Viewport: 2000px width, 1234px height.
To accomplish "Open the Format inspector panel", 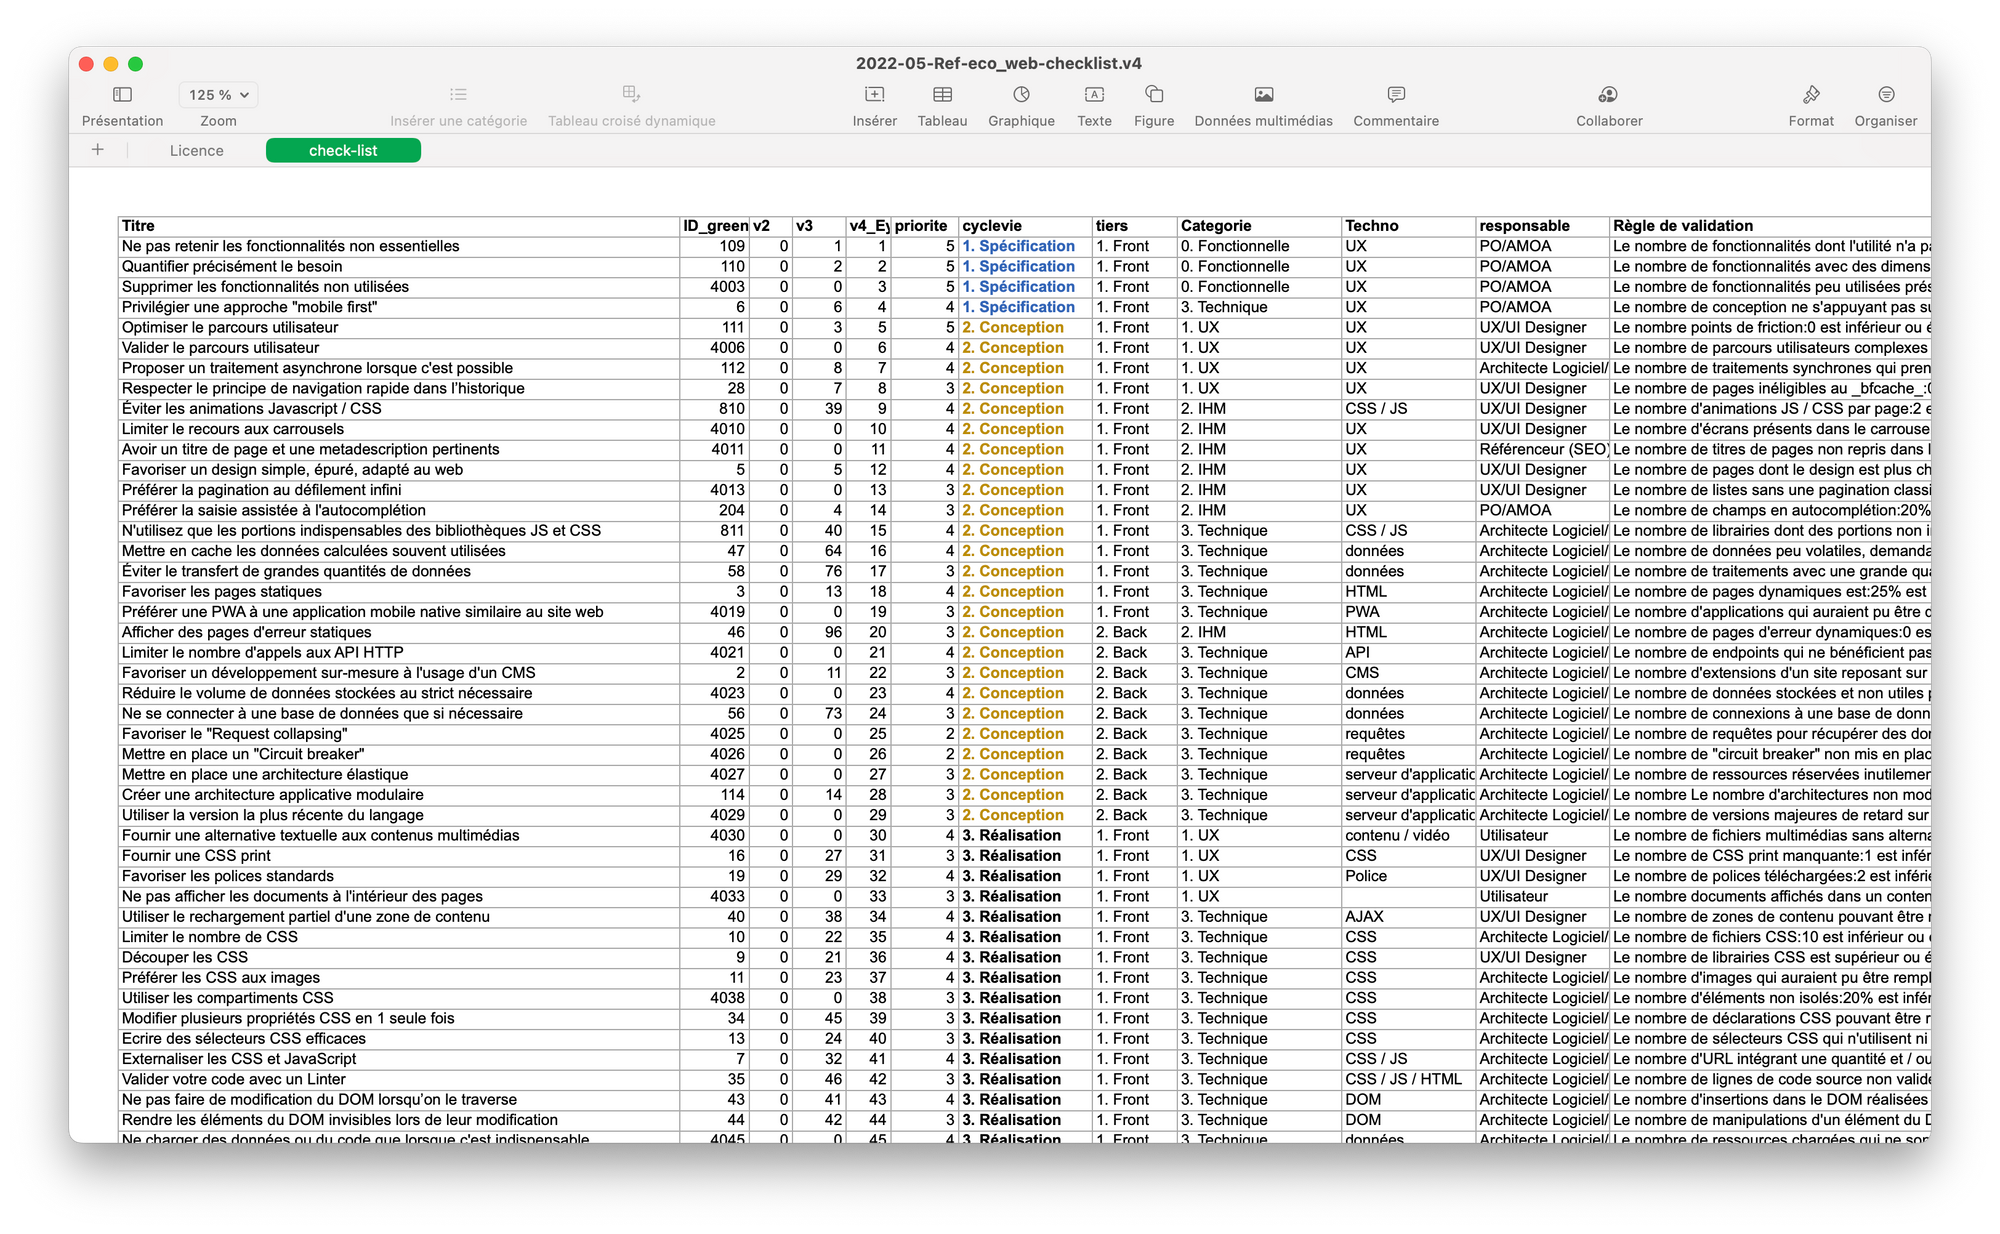I will point(1811,95).
